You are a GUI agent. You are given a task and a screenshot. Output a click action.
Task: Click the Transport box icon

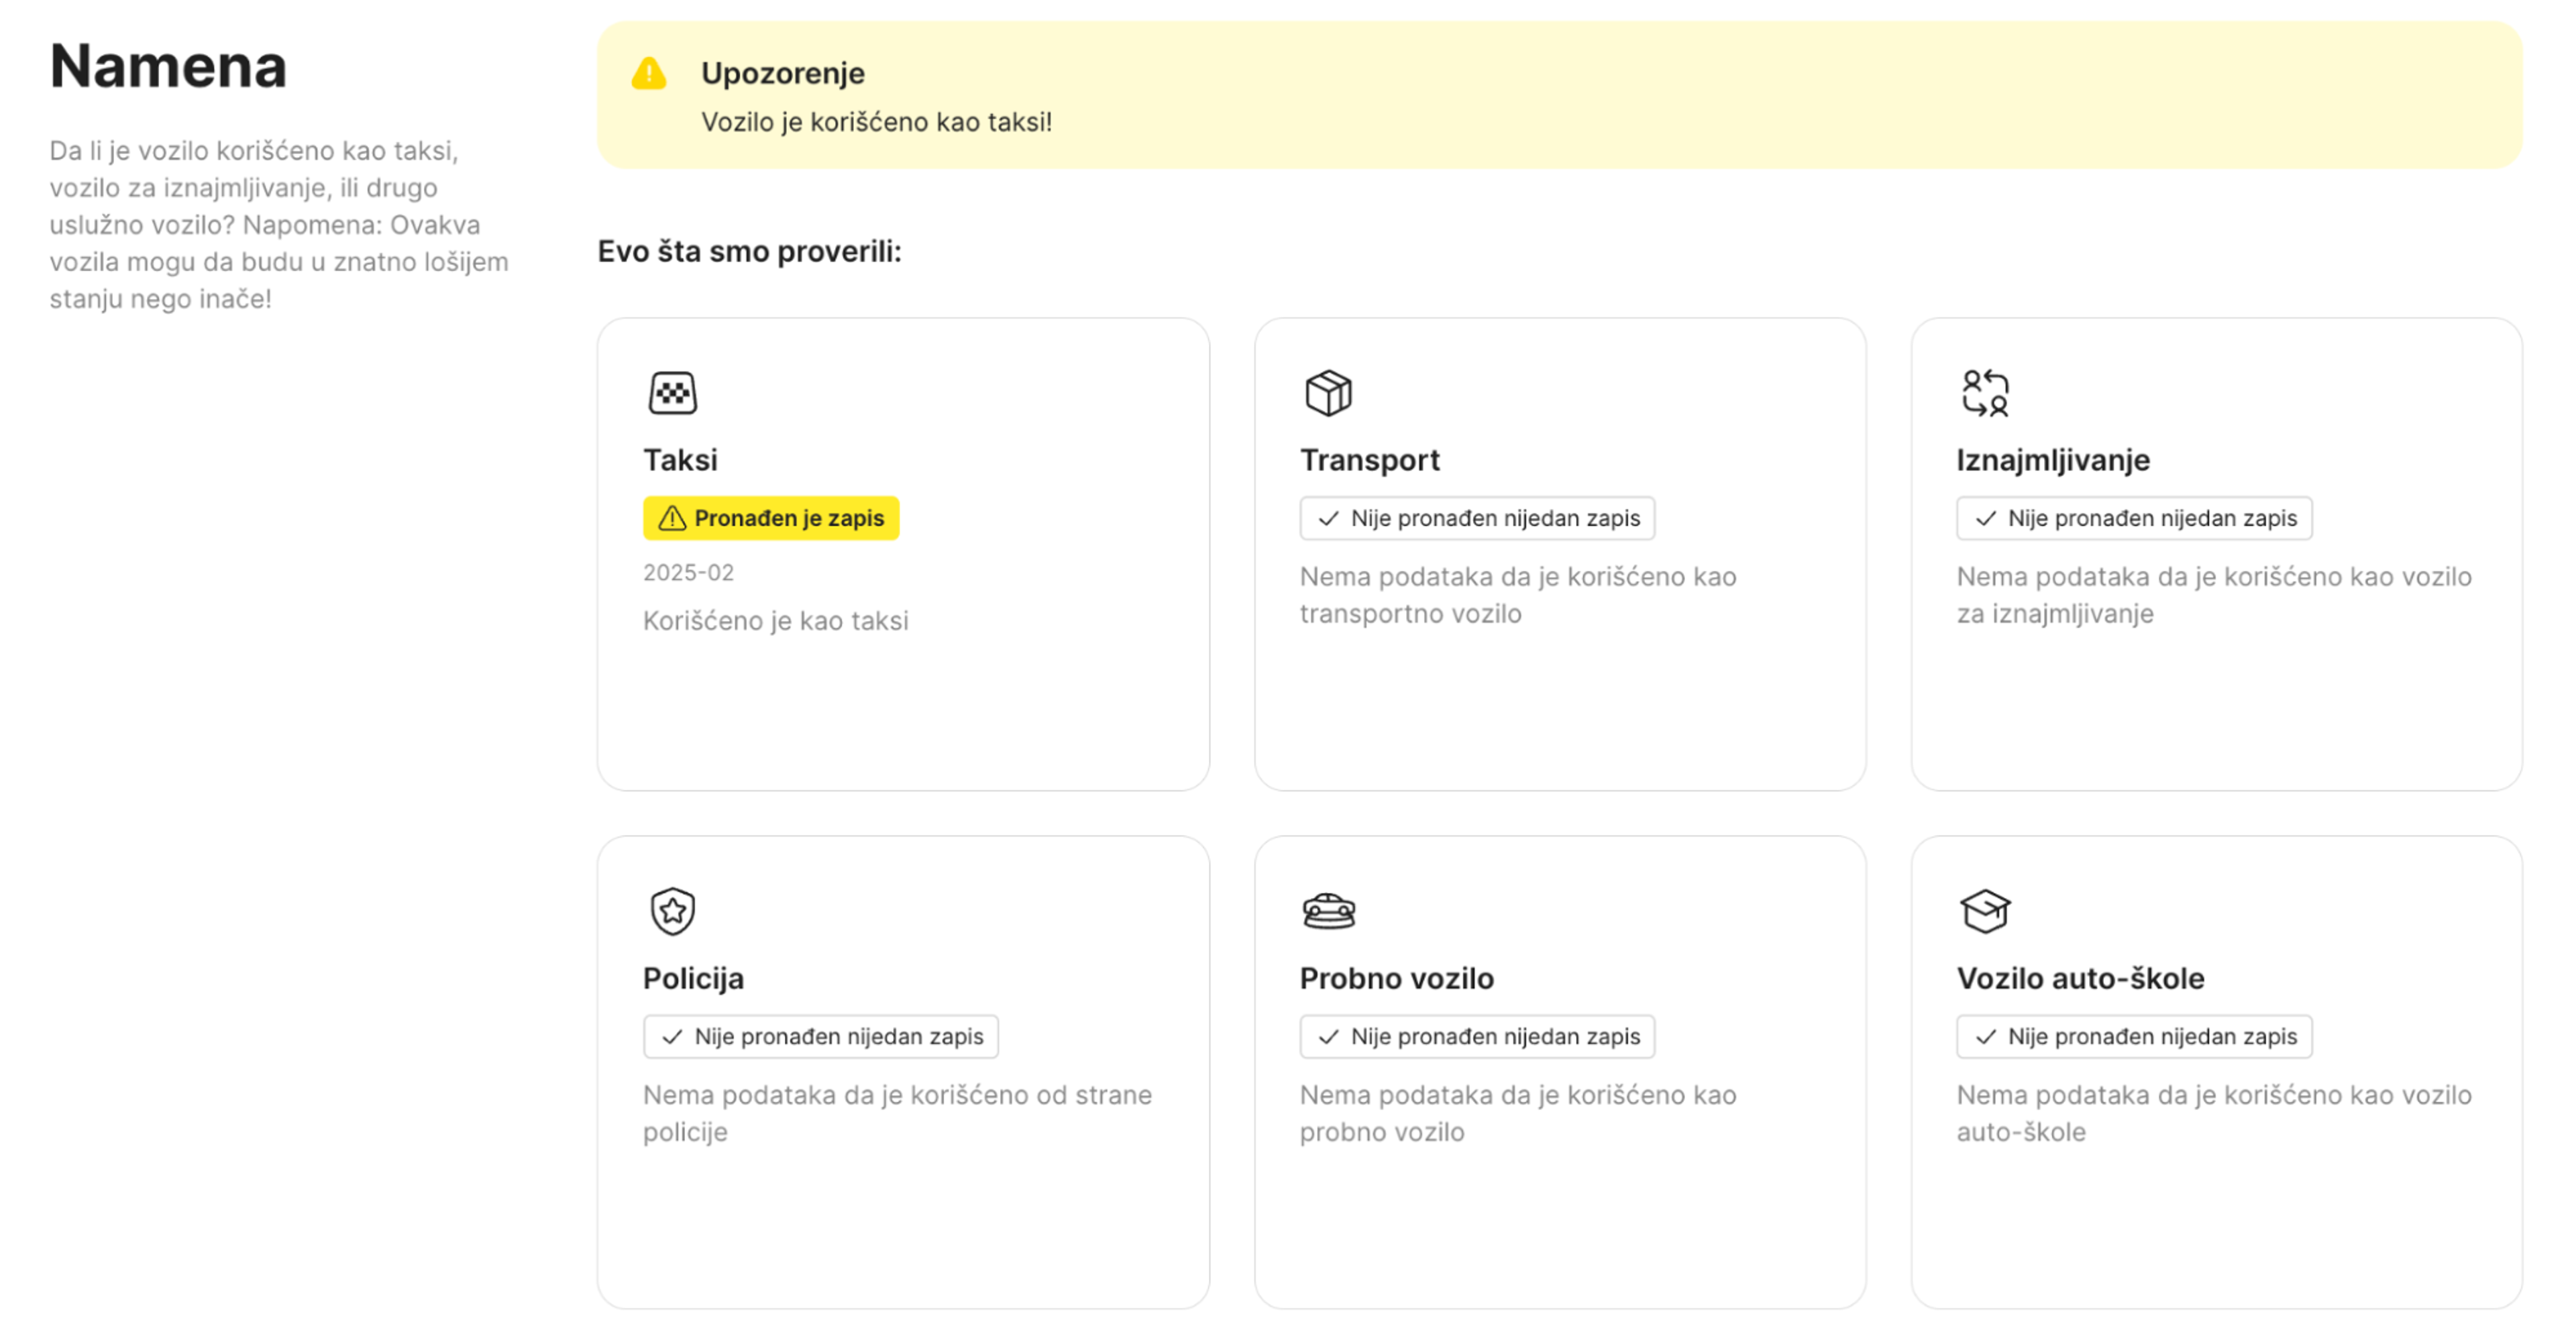1328,393
